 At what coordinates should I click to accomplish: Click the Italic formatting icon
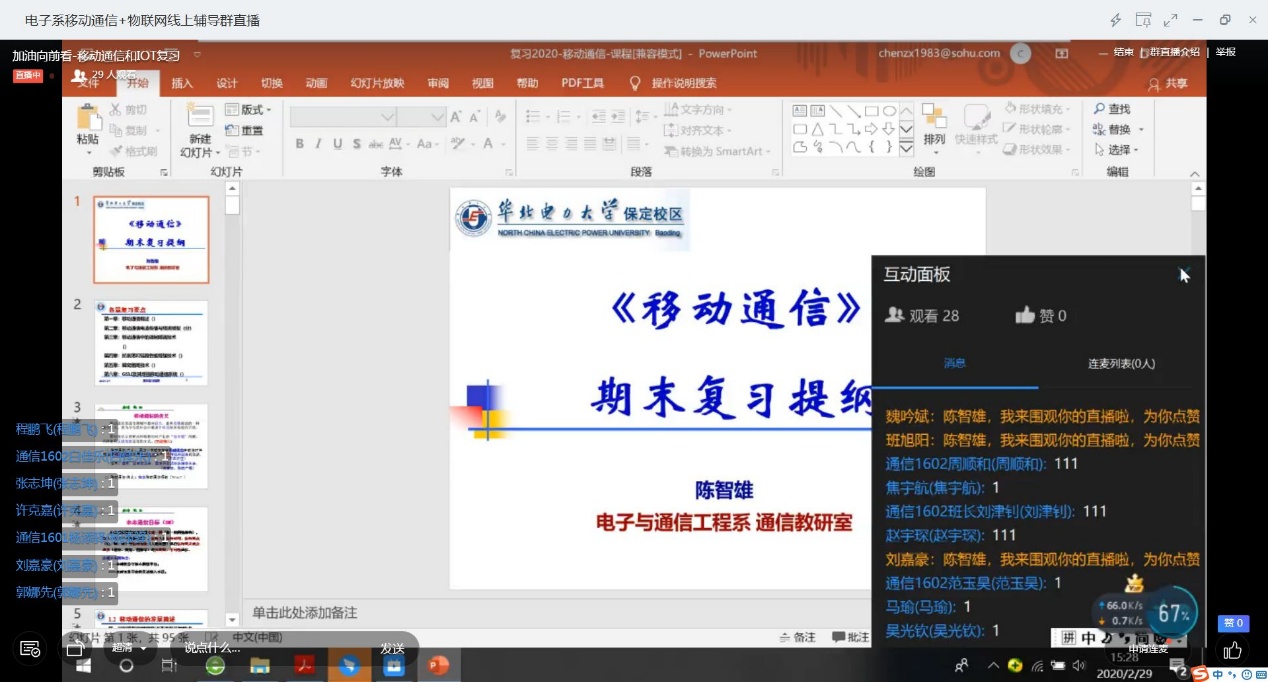tap(318, 144)
